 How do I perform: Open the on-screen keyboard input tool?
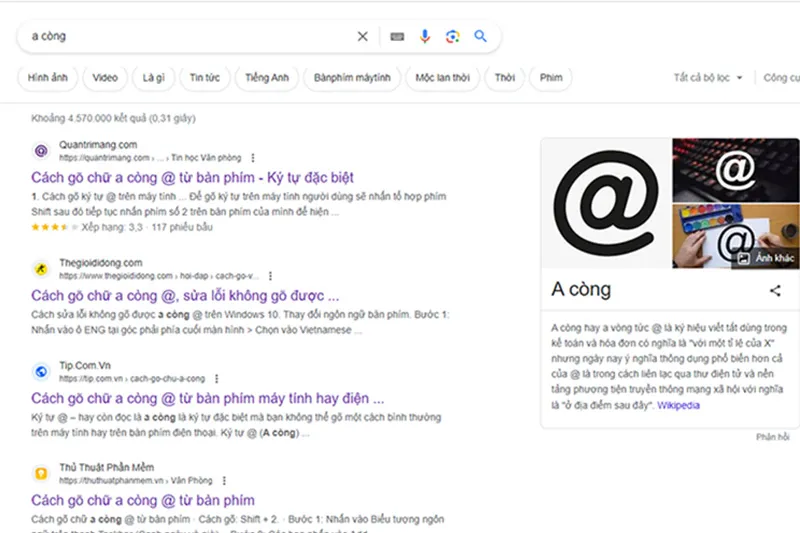pos(397,36)
